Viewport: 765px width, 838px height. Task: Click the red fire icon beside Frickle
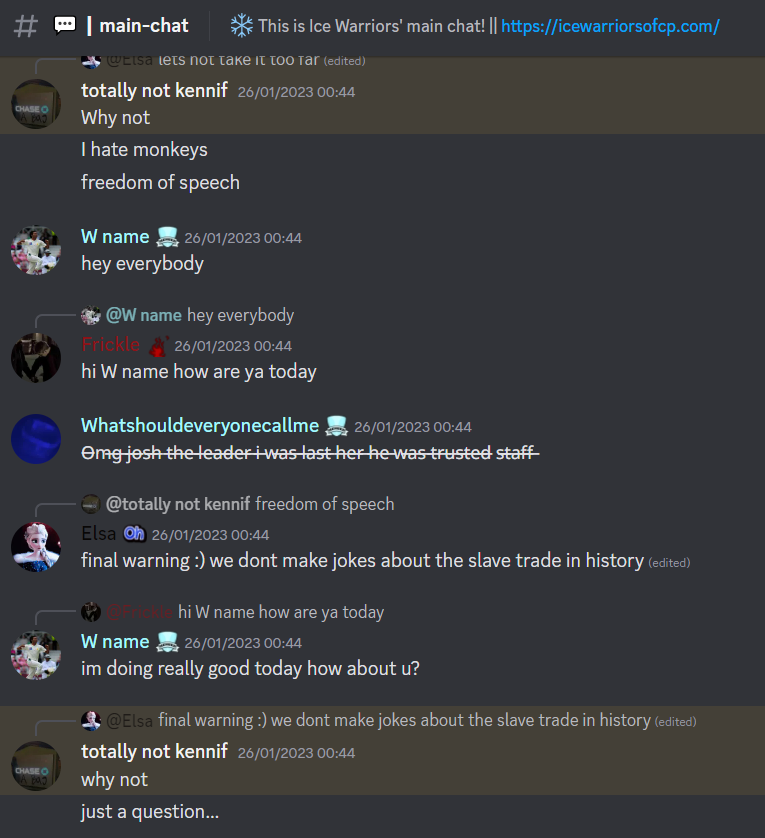[x=158, y=346]
